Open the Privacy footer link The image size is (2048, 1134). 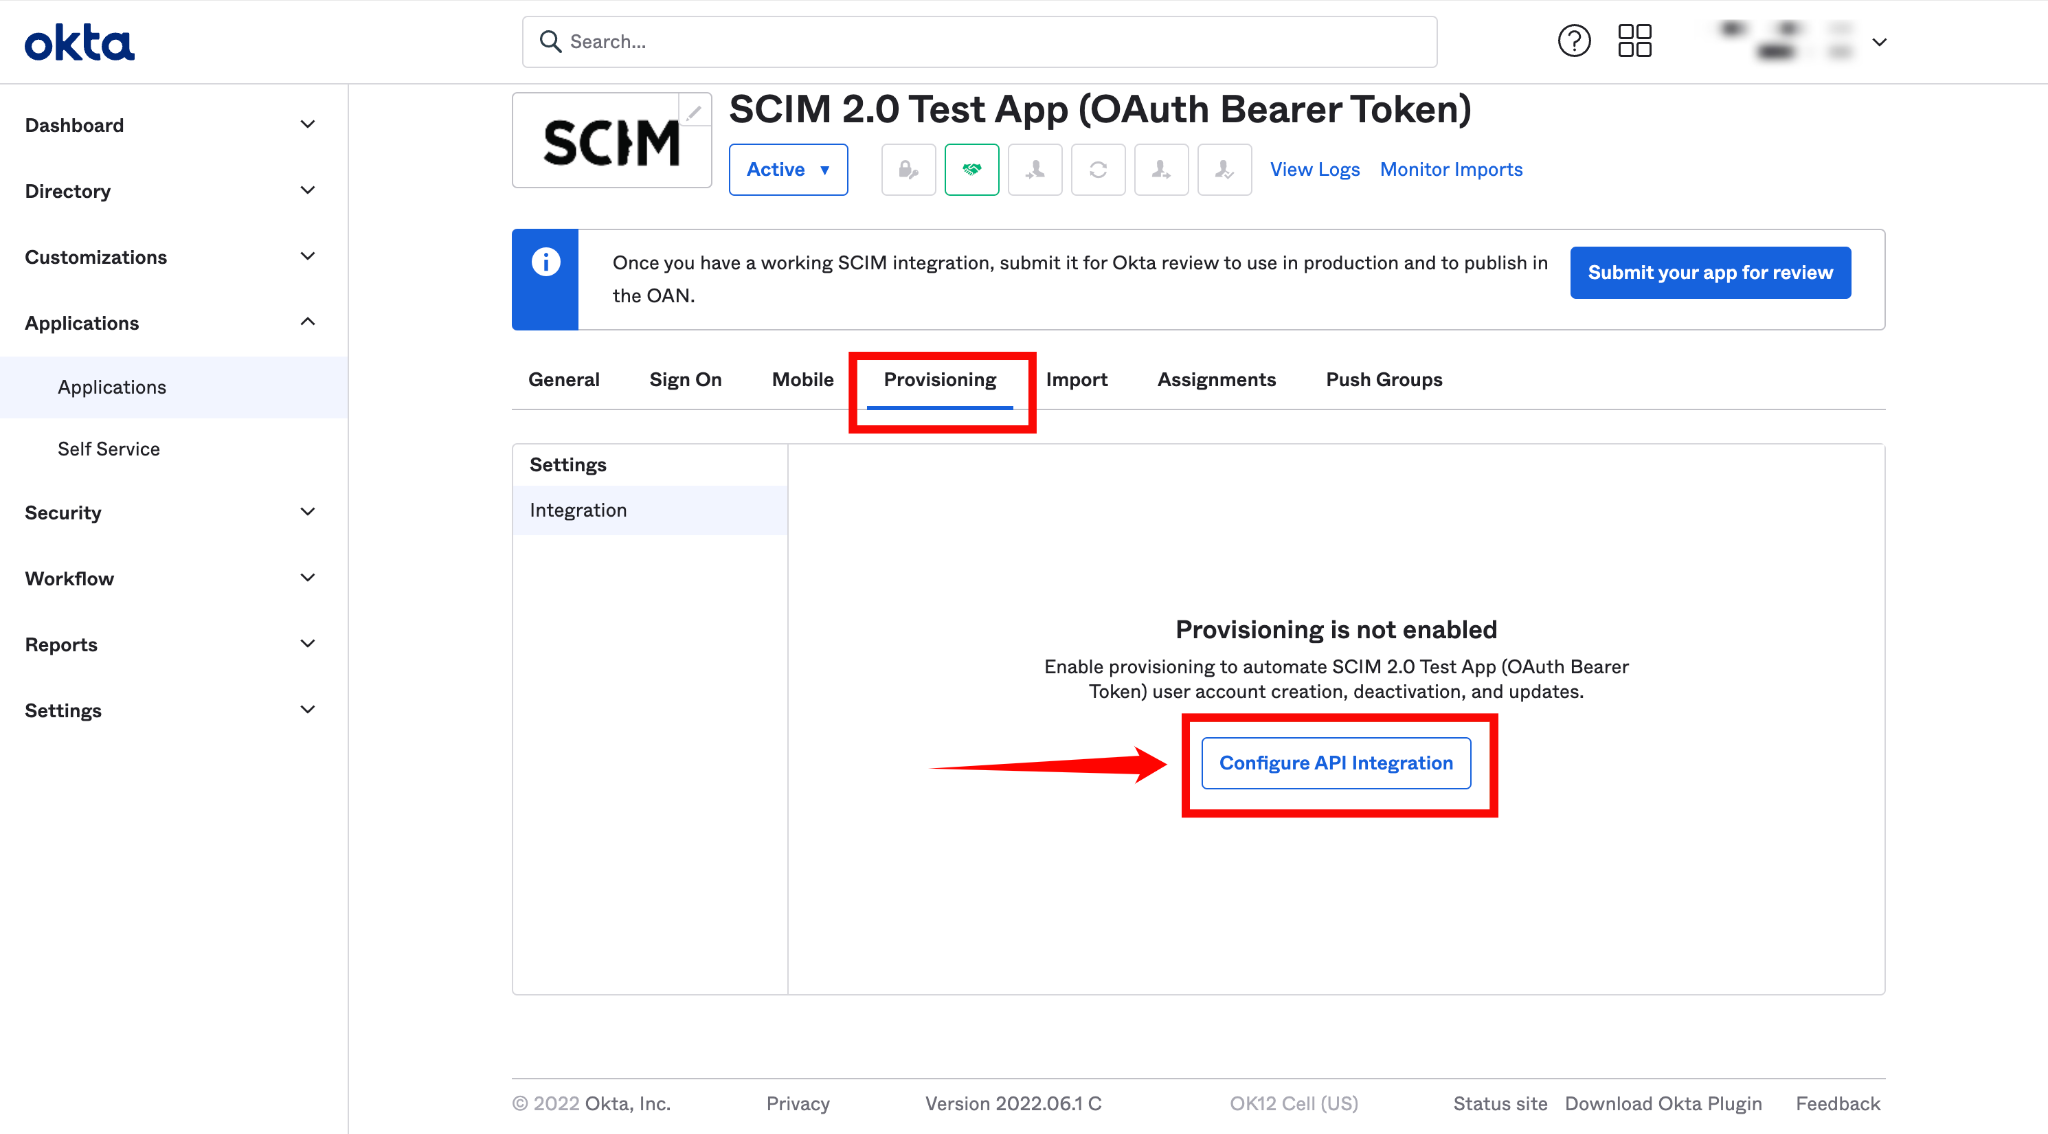[x=798, y=1104]
